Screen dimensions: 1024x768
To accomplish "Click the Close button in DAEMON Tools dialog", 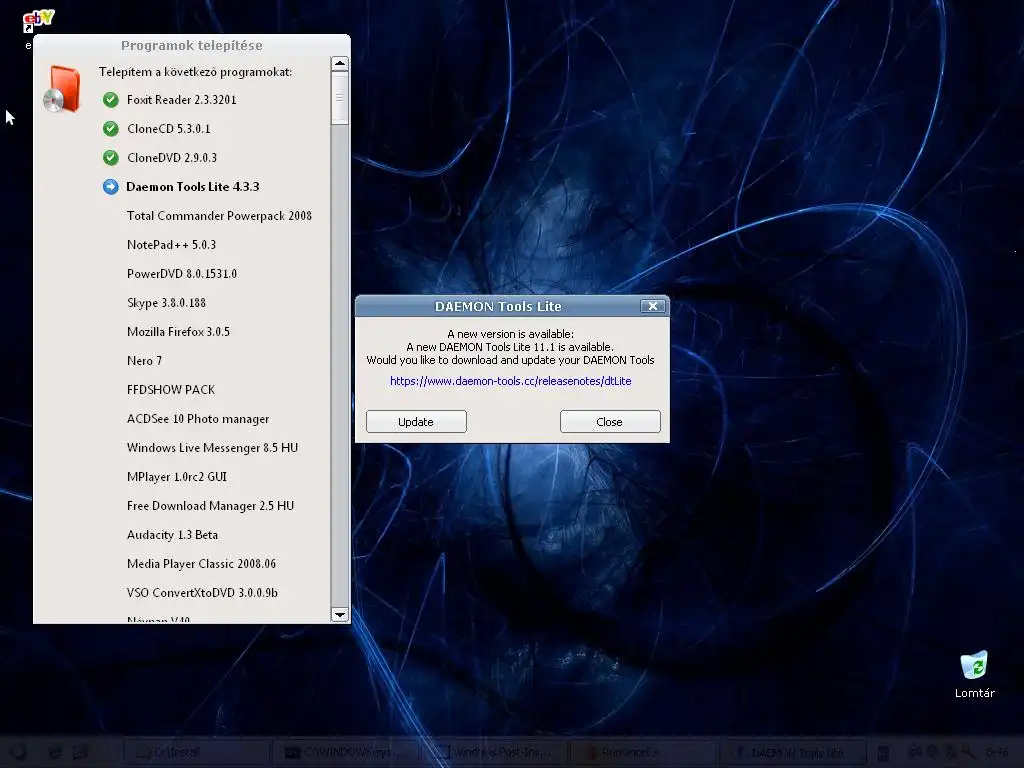I will pyautogui.click(x=610, y=422).
